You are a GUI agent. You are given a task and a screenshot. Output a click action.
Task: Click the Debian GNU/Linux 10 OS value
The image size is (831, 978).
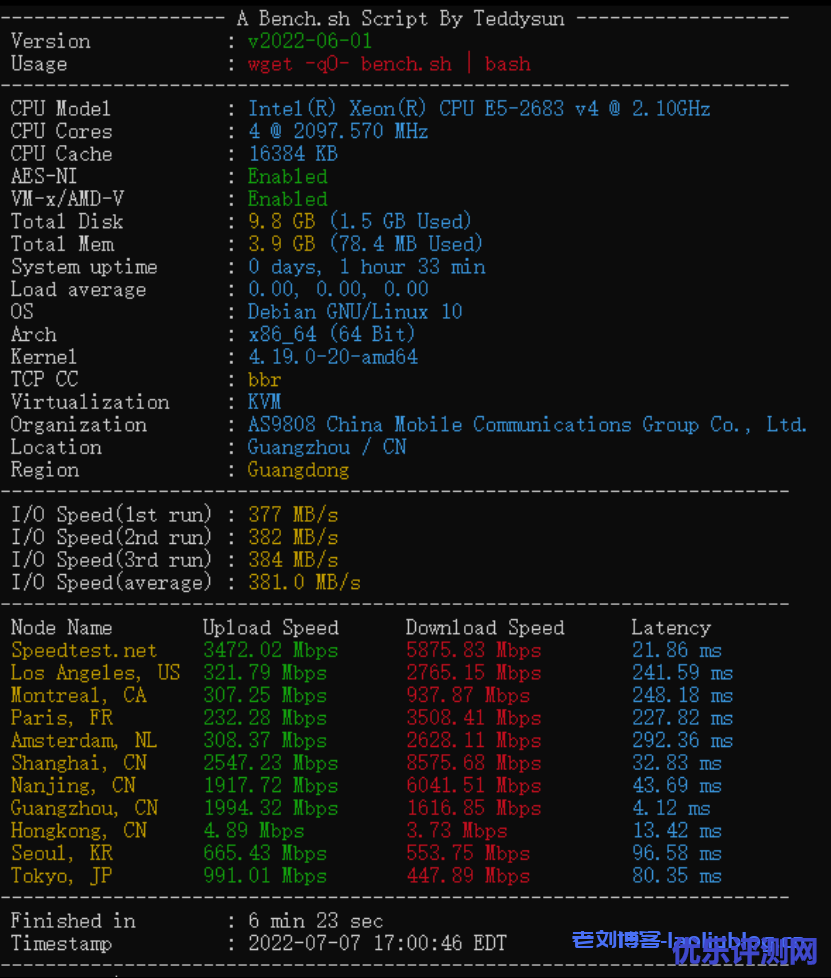(x=355, y=312)
